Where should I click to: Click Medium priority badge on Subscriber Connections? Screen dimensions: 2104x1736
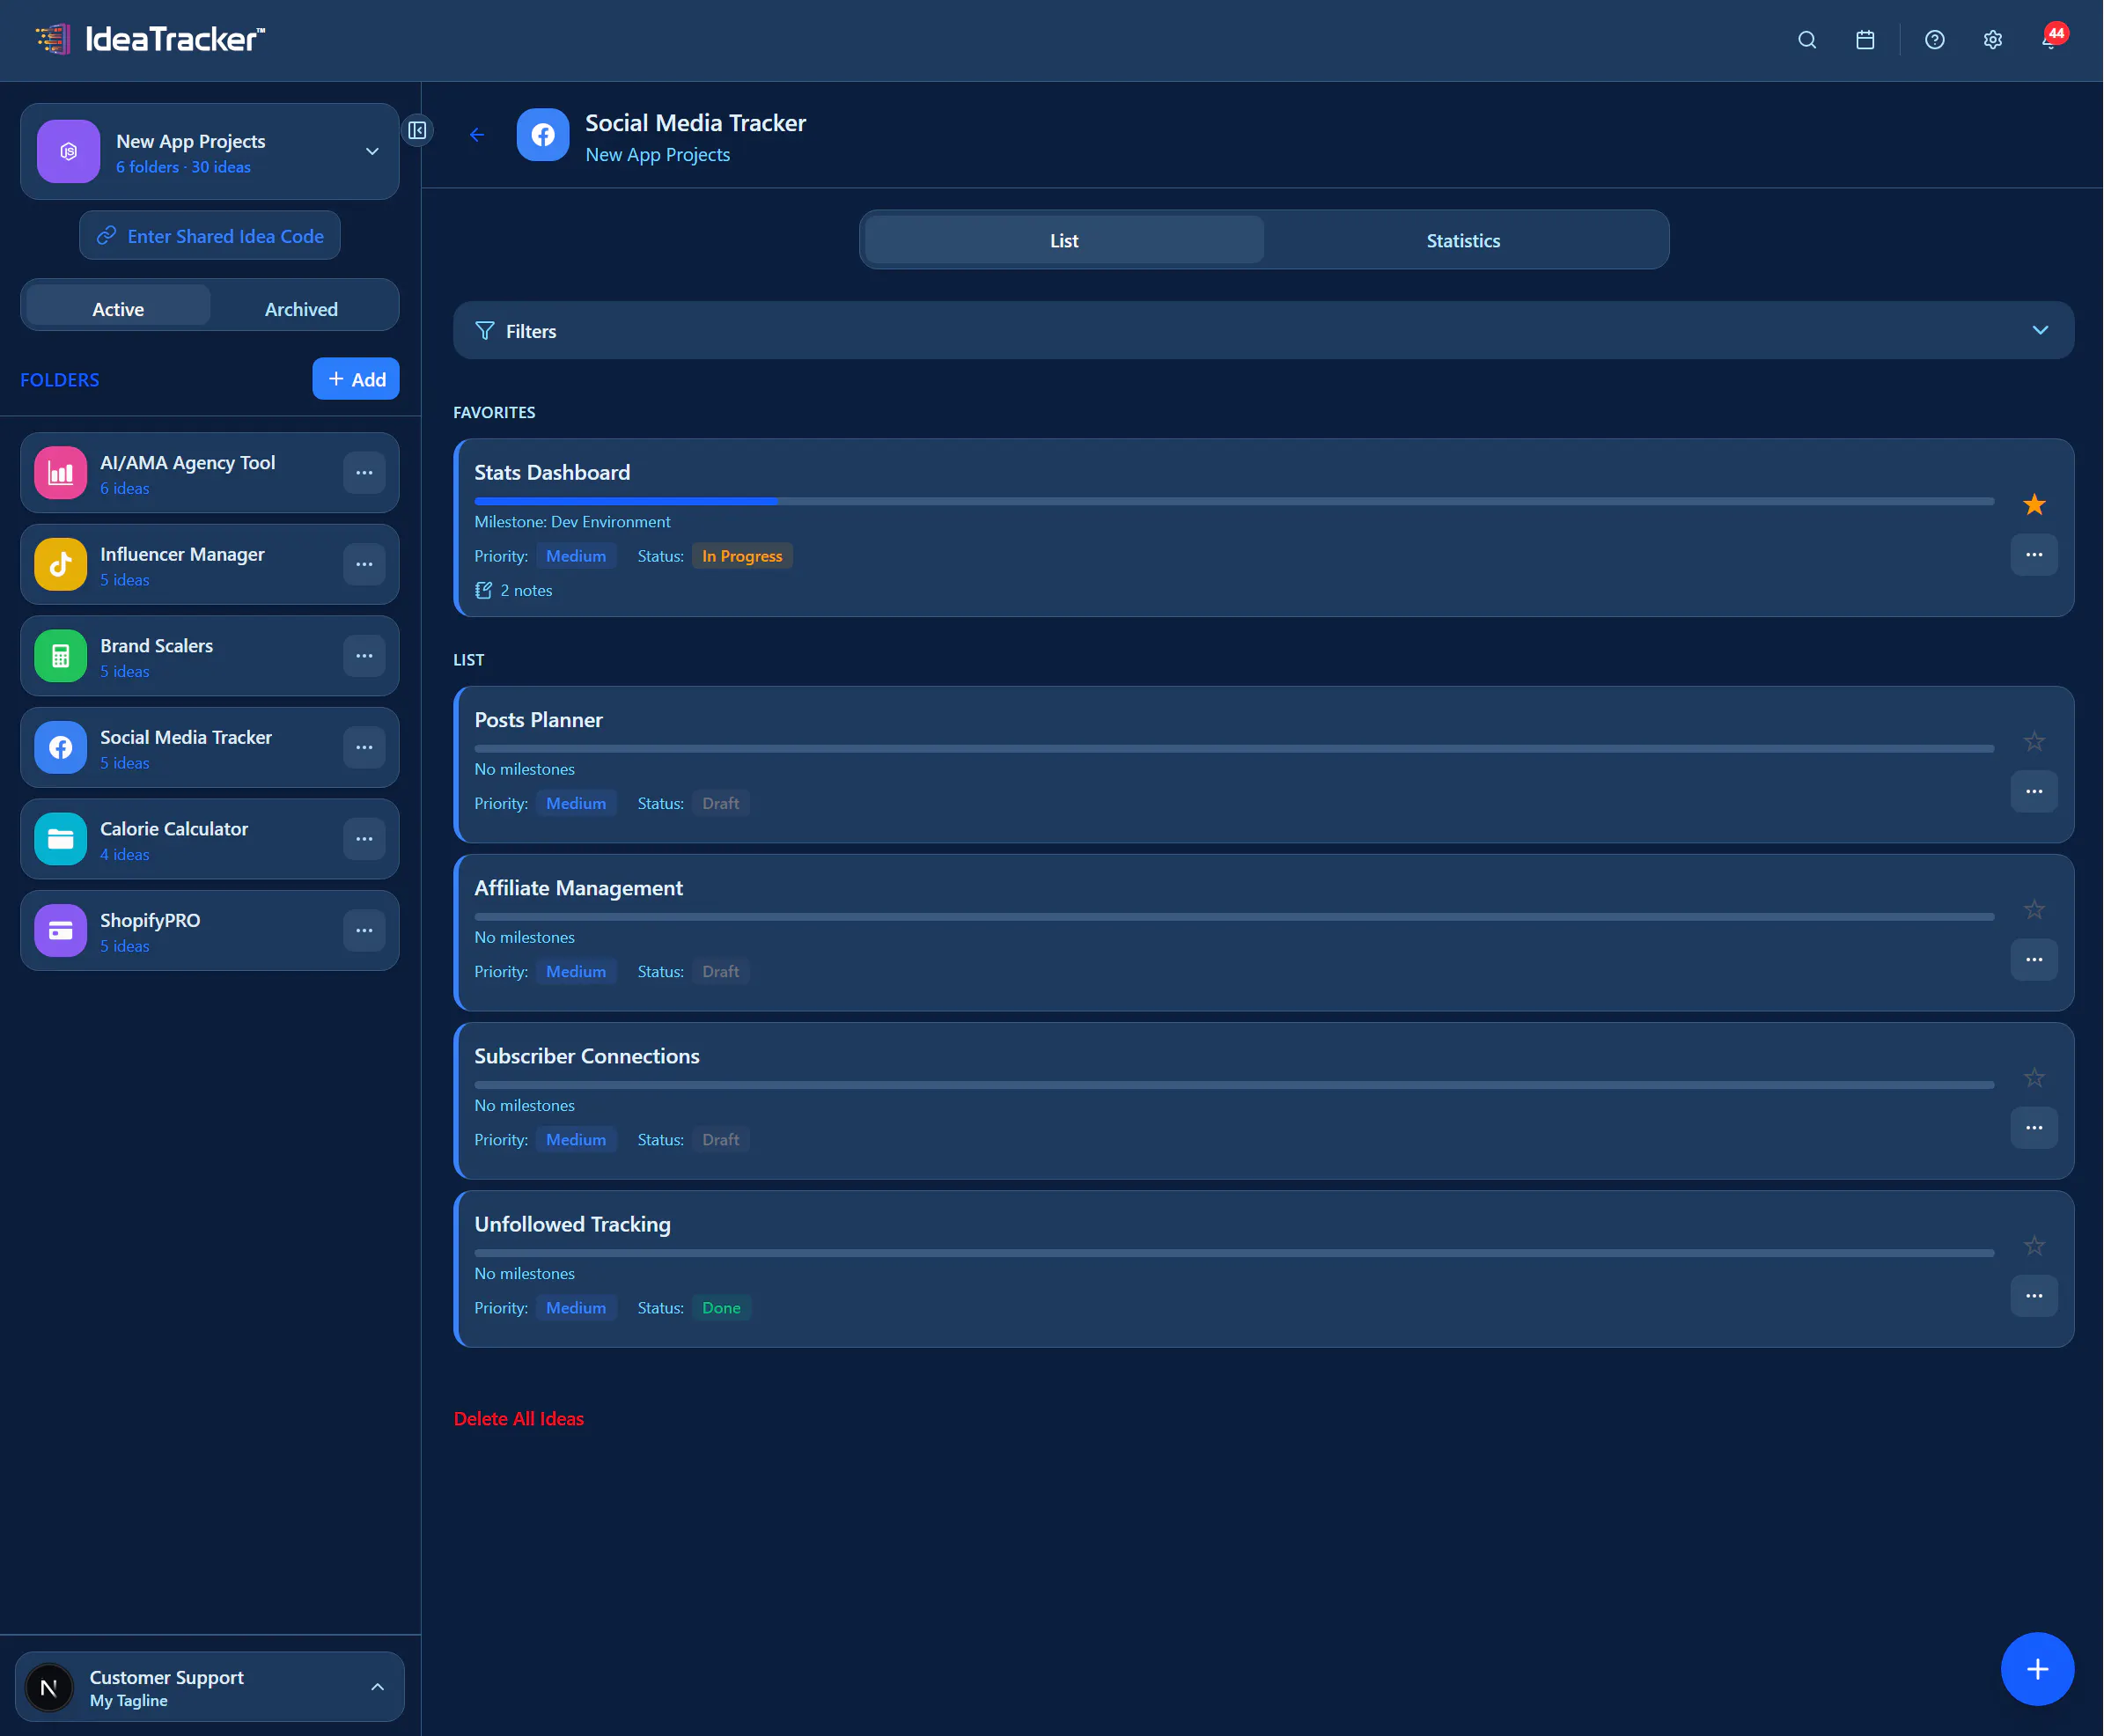pos(575,1139)
